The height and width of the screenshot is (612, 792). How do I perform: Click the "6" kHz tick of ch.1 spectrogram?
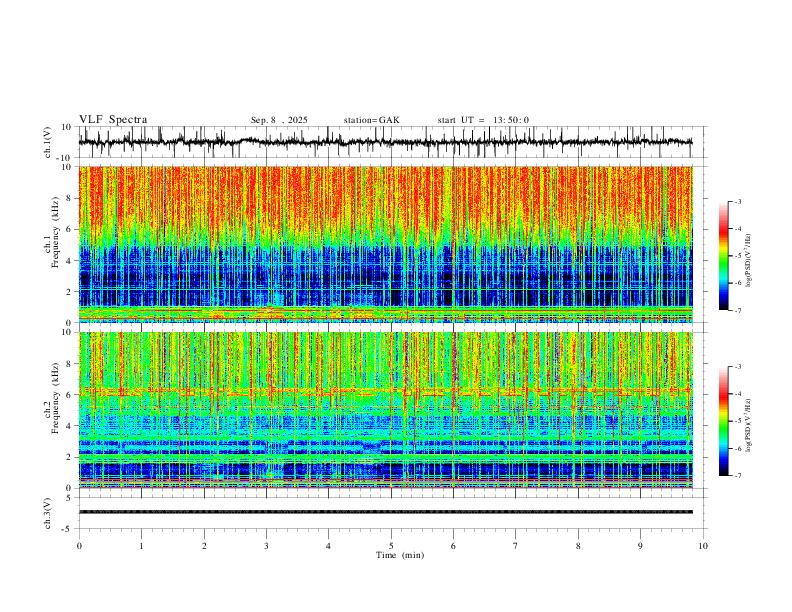69,229
